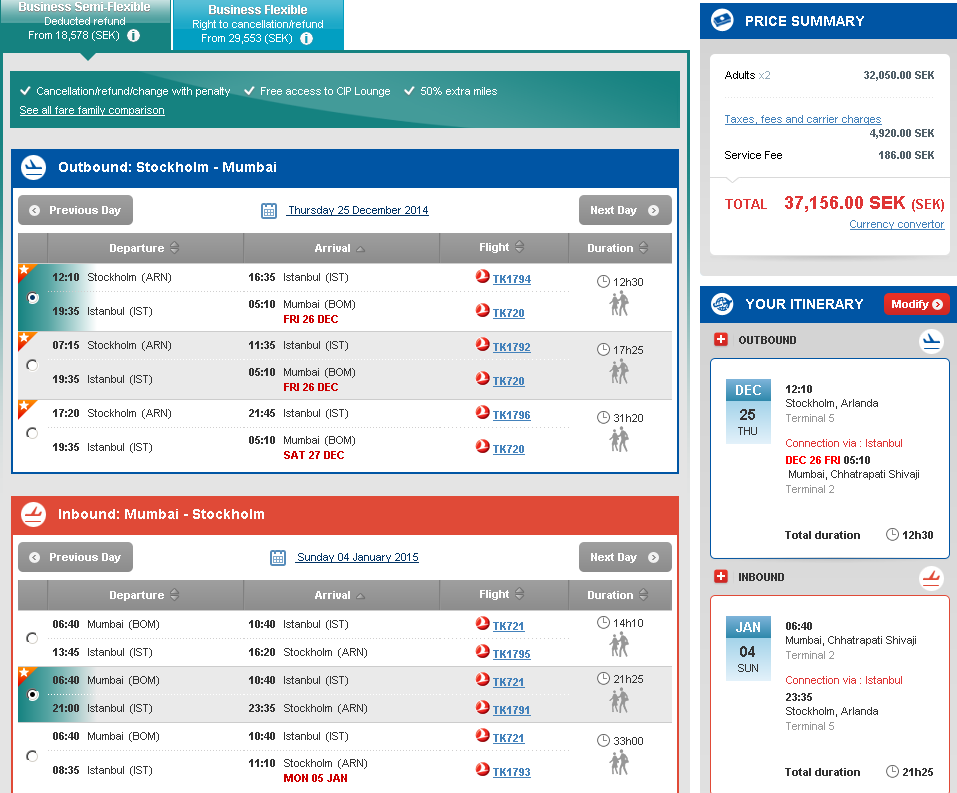Select the 07:15 Stockholm departure radio button

click(x=31, y=365)
